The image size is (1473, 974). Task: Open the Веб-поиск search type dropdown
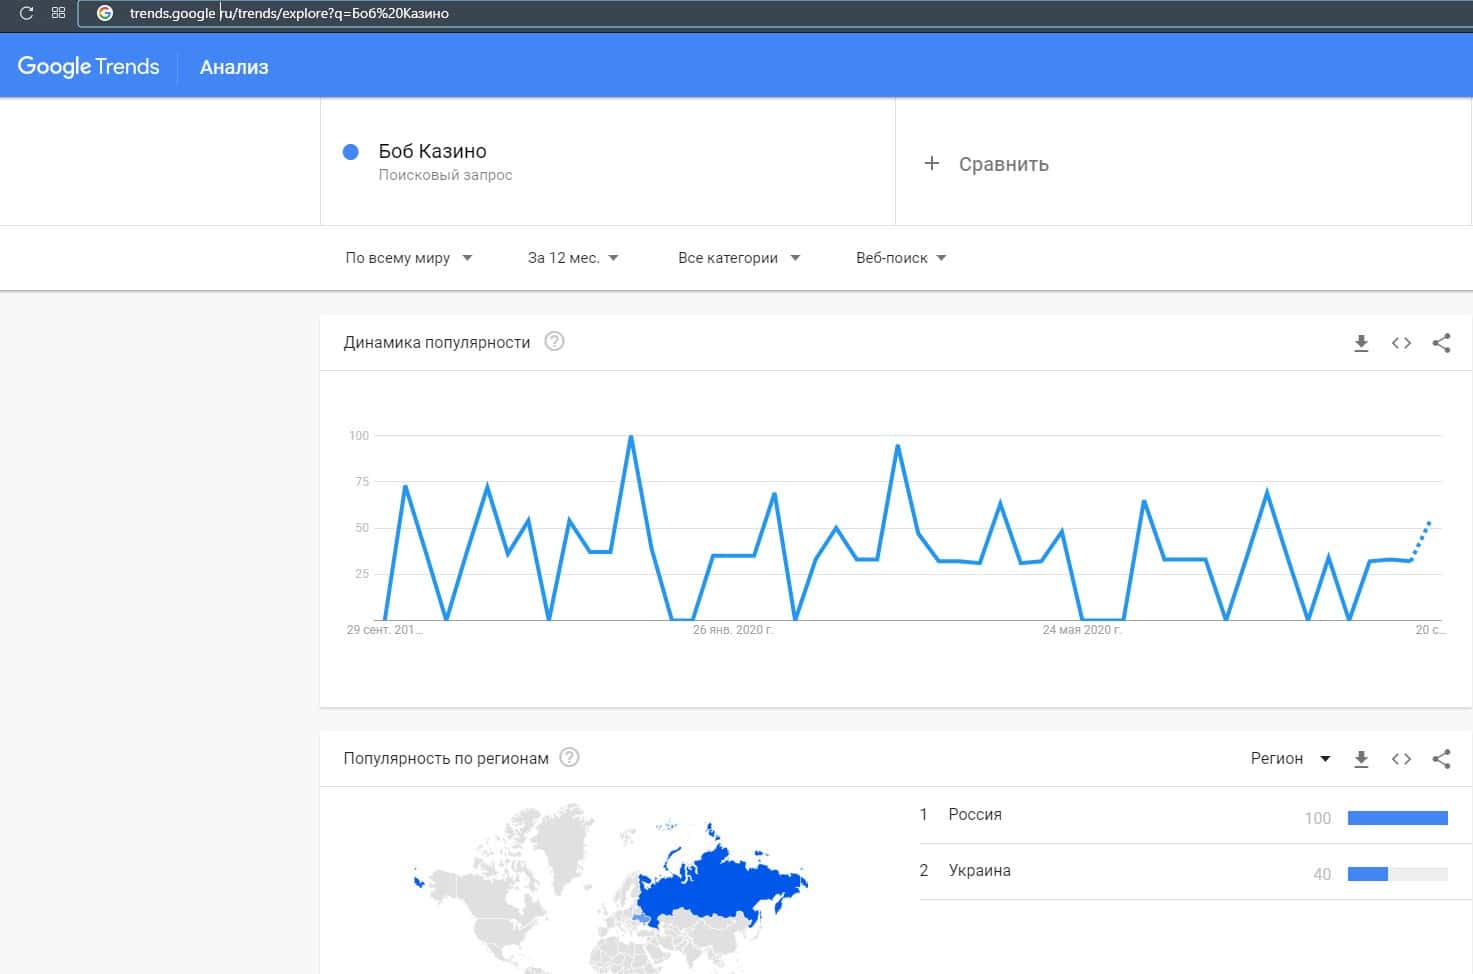[900, 258]
